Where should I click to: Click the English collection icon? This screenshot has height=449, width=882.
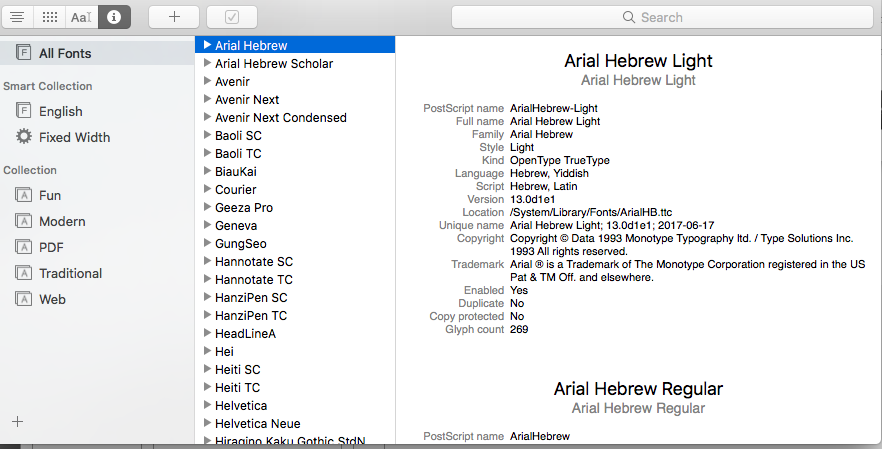[x=23, y=111]
